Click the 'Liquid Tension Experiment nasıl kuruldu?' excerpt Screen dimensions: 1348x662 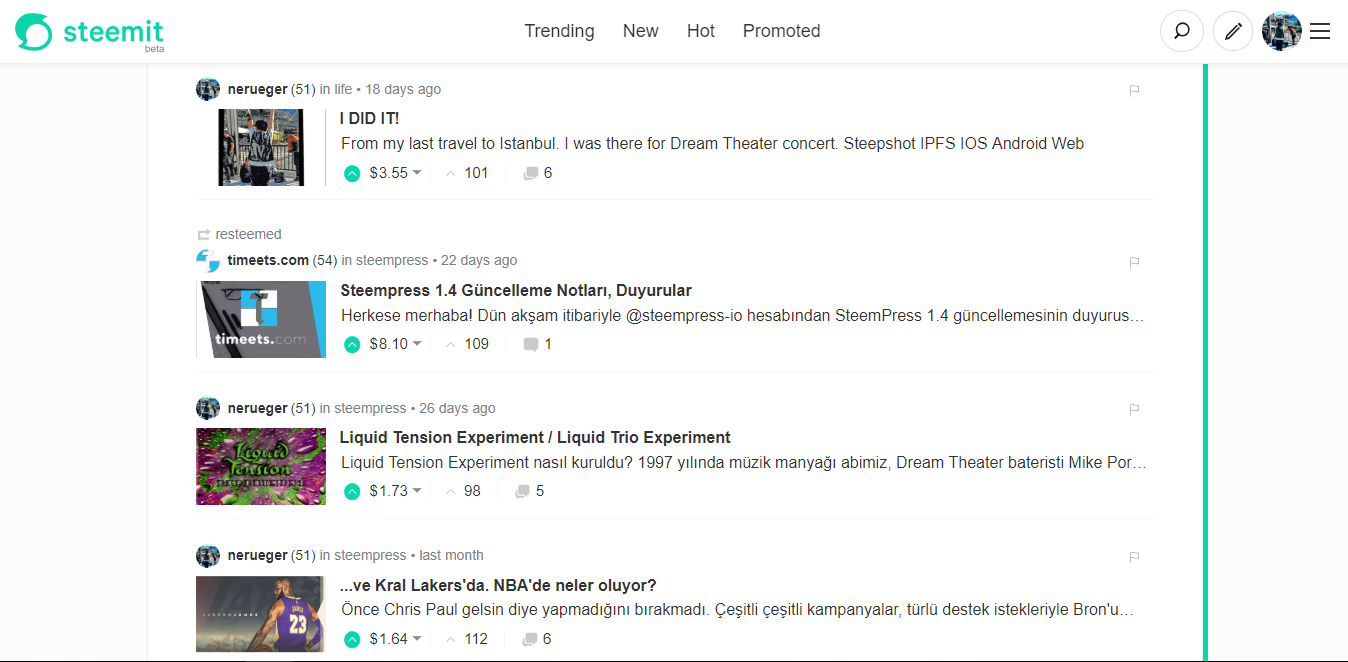tap(744, 463)
